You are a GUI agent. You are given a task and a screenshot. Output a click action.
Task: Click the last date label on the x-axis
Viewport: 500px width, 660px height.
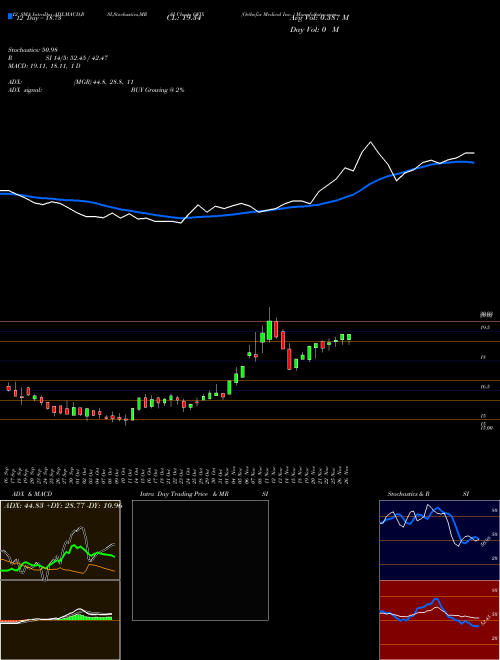(x=346, y=474)
